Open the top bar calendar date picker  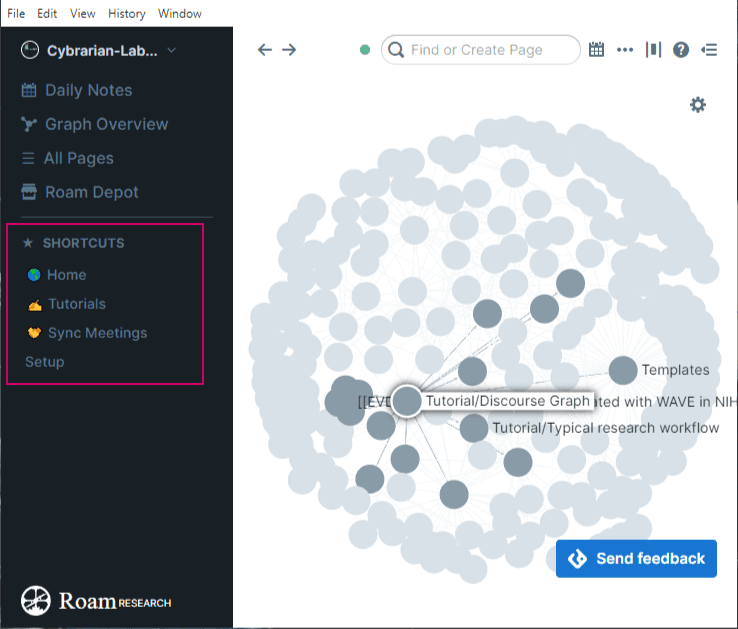[x=596, y=49]
